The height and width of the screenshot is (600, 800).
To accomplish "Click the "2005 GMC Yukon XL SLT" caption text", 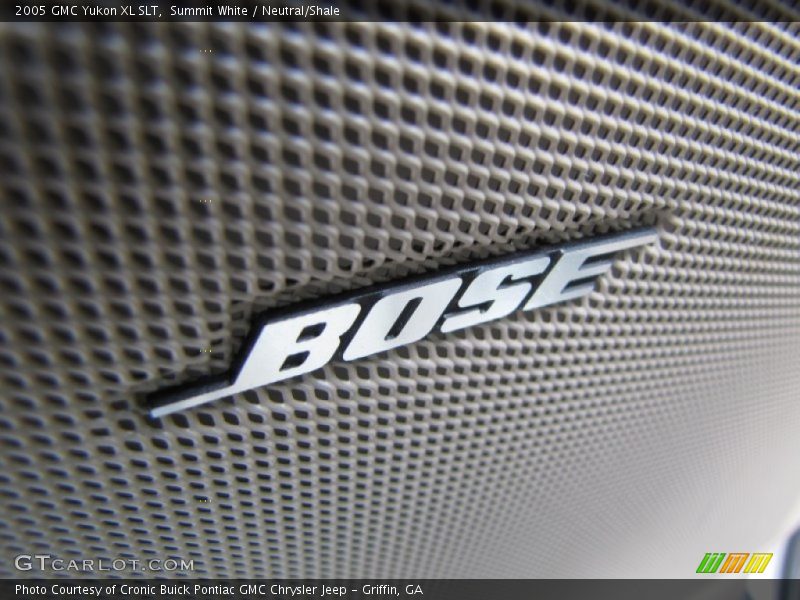I will 88,11.
